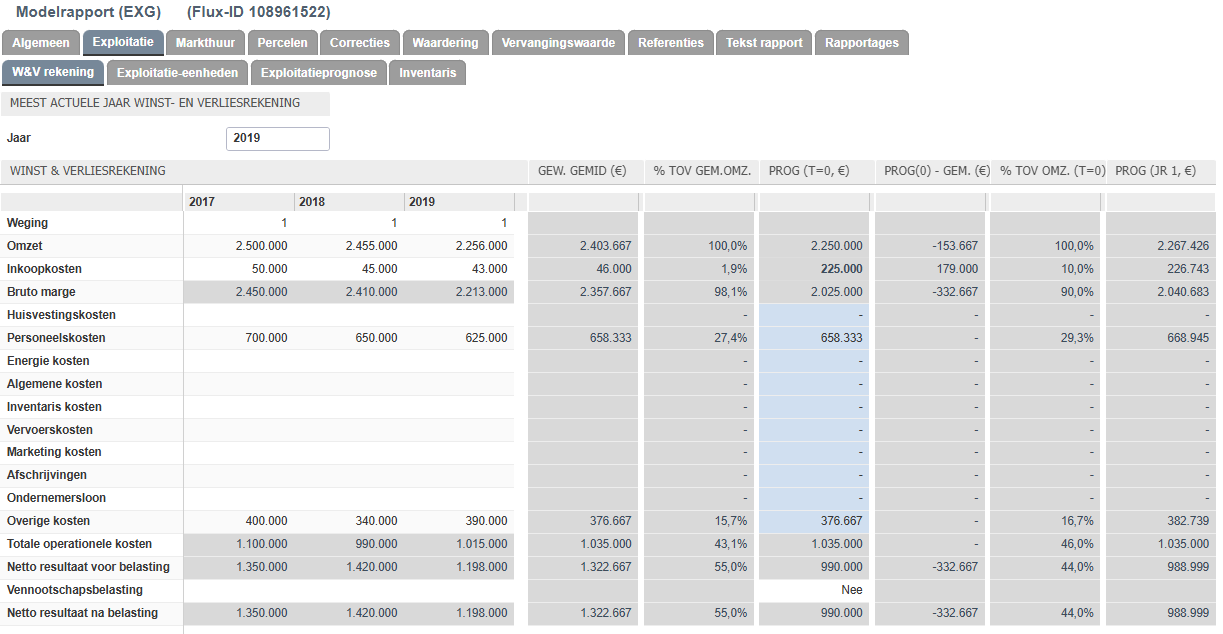Click the Totale operationele kosten row label
The height and width of the screenshot is (634, 1223).
click(79, 544)
